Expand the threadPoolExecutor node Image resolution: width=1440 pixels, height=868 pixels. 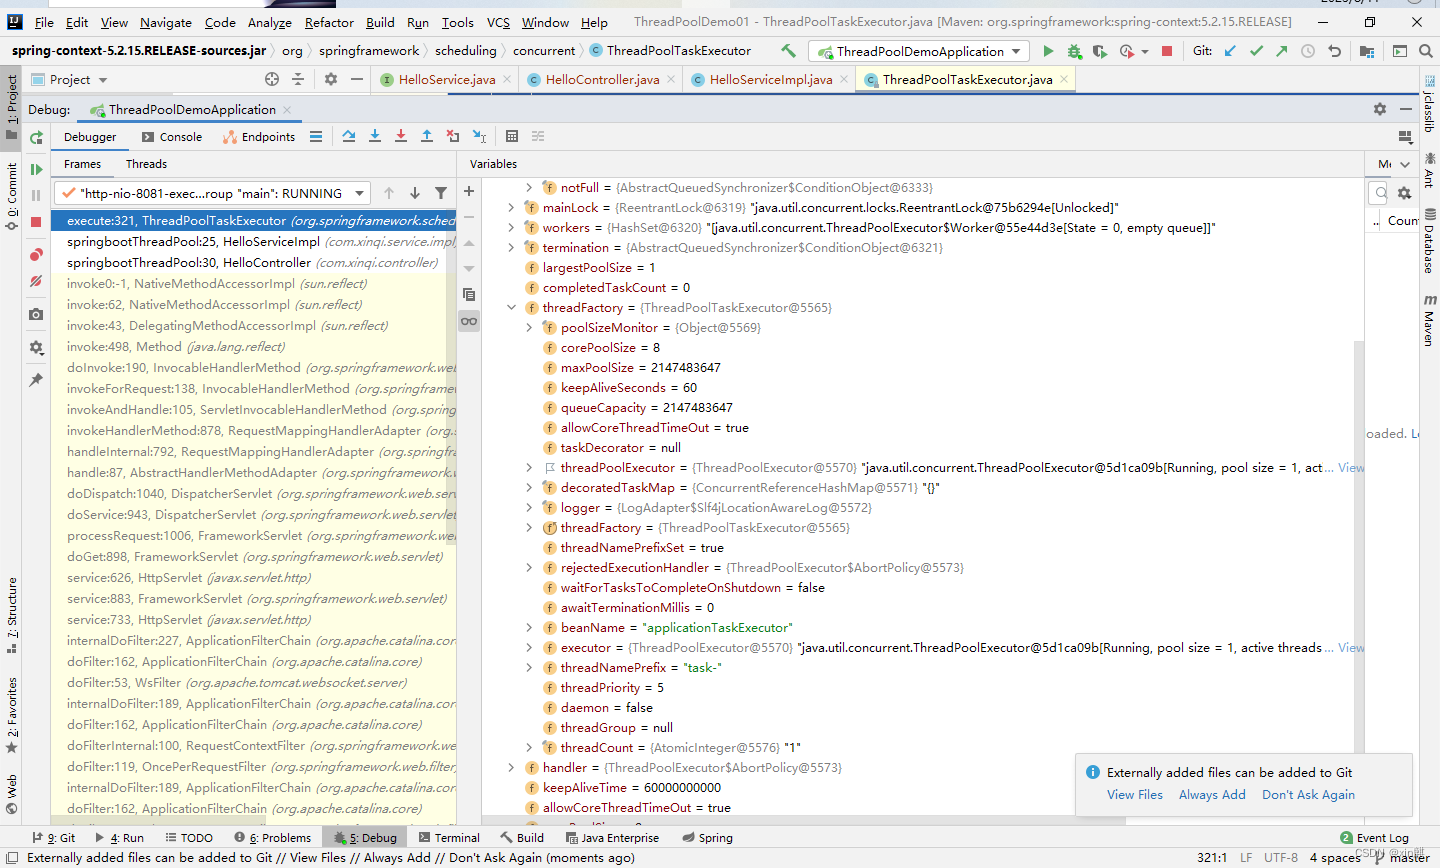pyautogui.click(x=529, y=468)
